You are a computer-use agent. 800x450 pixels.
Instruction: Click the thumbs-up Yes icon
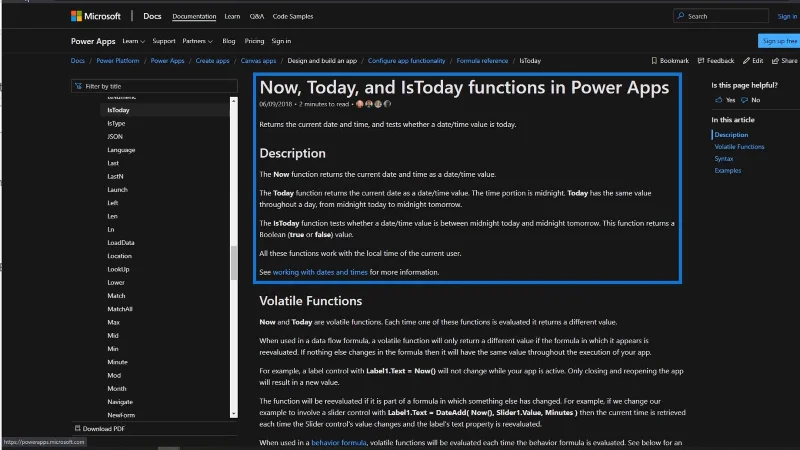[x=719, y=100]
